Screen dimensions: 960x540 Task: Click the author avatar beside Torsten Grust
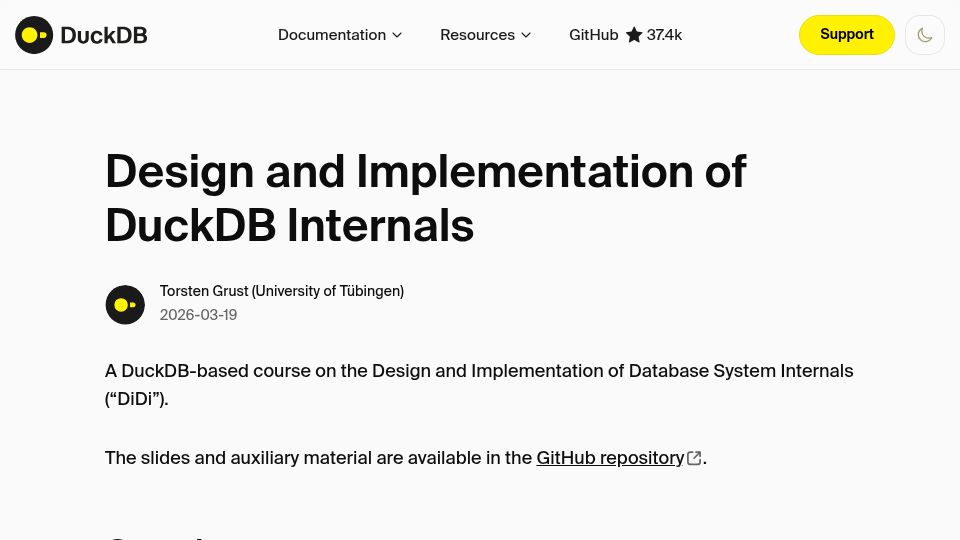(x=125, y=304)
